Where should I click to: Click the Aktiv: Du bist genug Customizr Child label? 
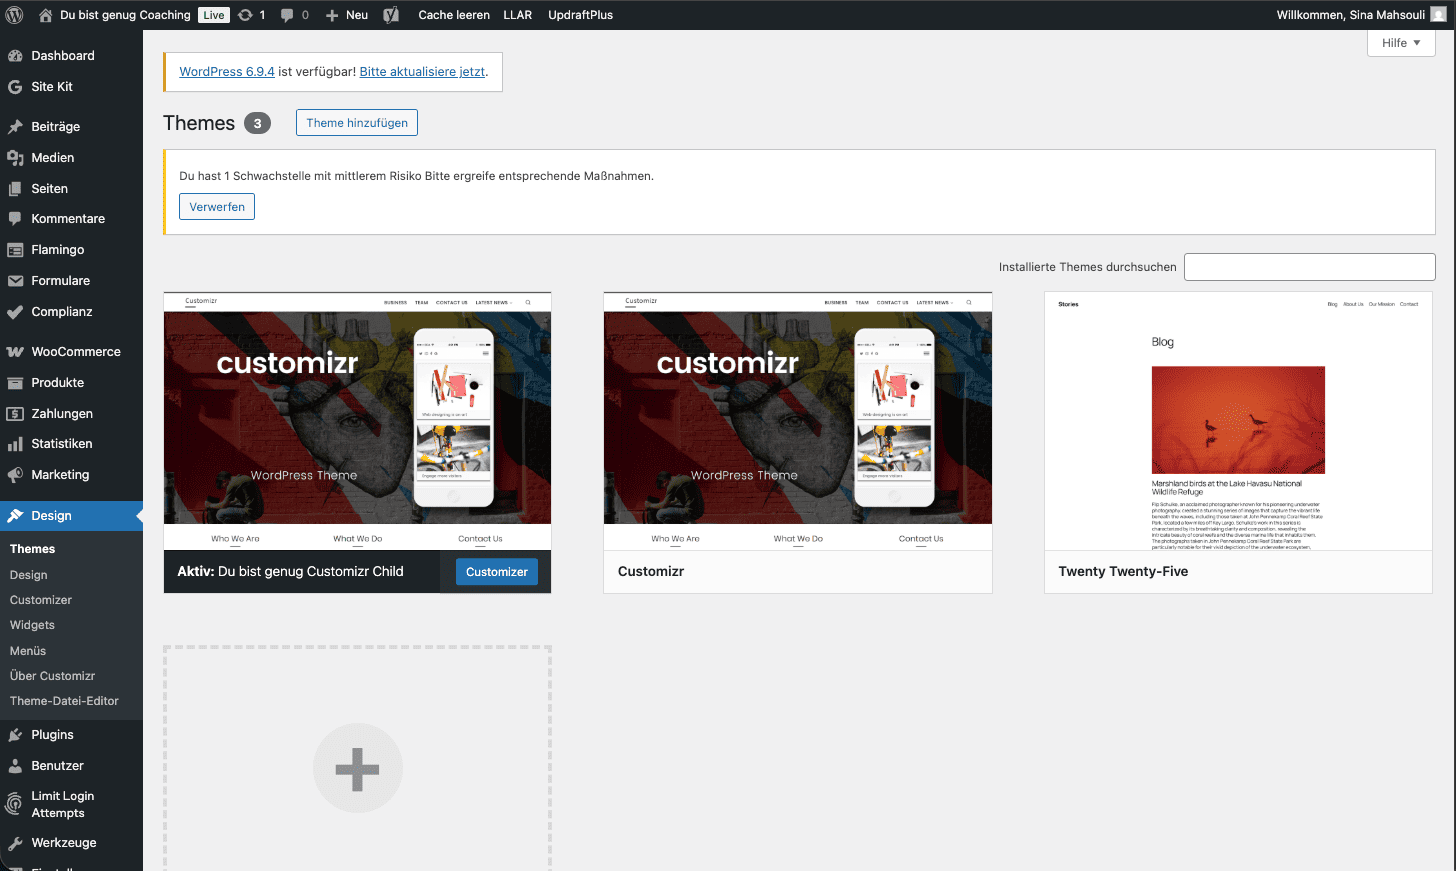(x=290, y=572)
